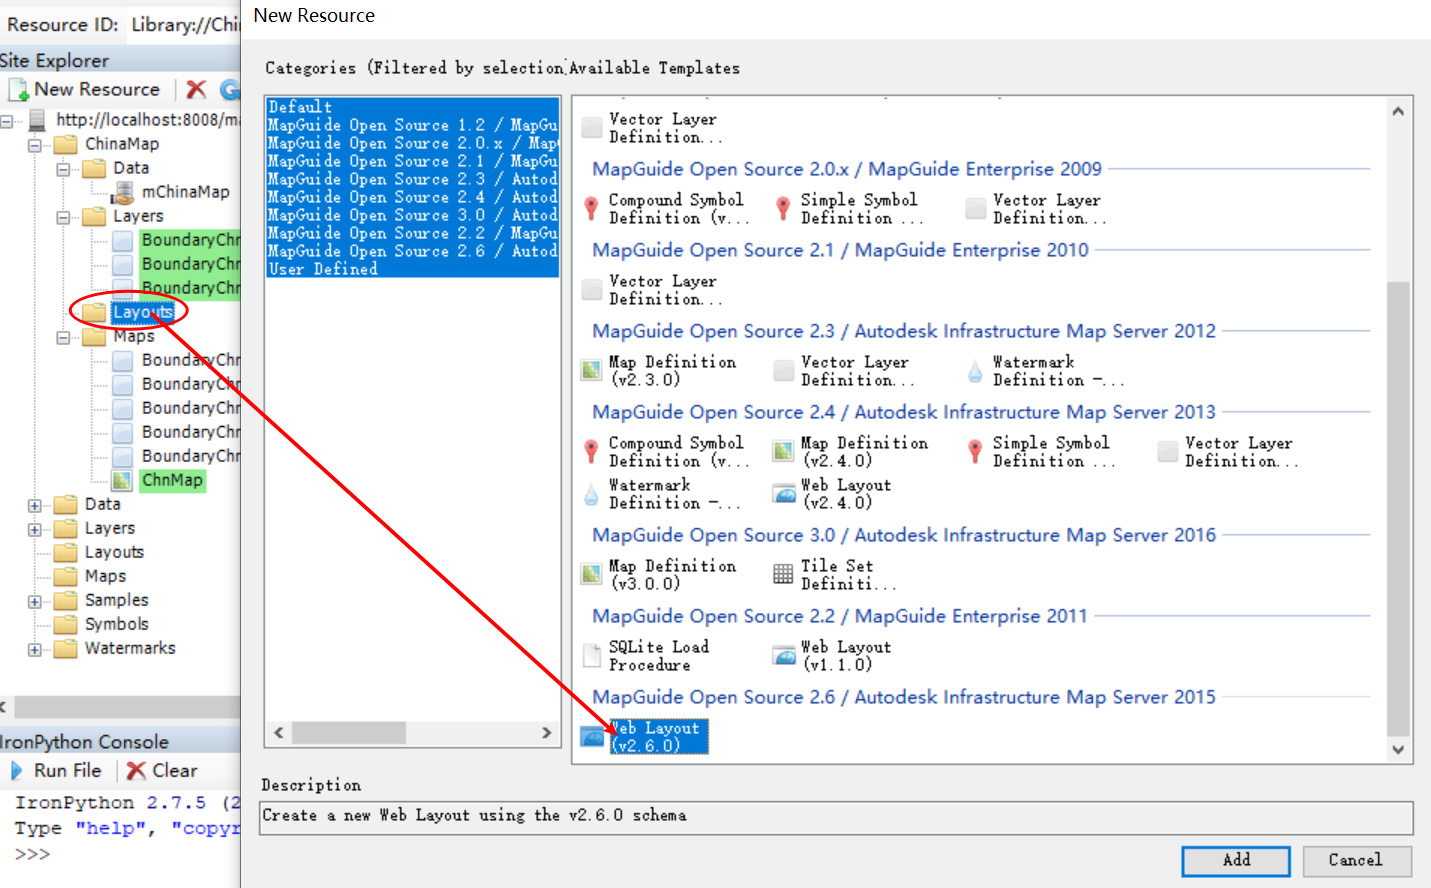Expand the root Data folder
Viewport: 1431px width, 888px height.
tap(35, 505)
